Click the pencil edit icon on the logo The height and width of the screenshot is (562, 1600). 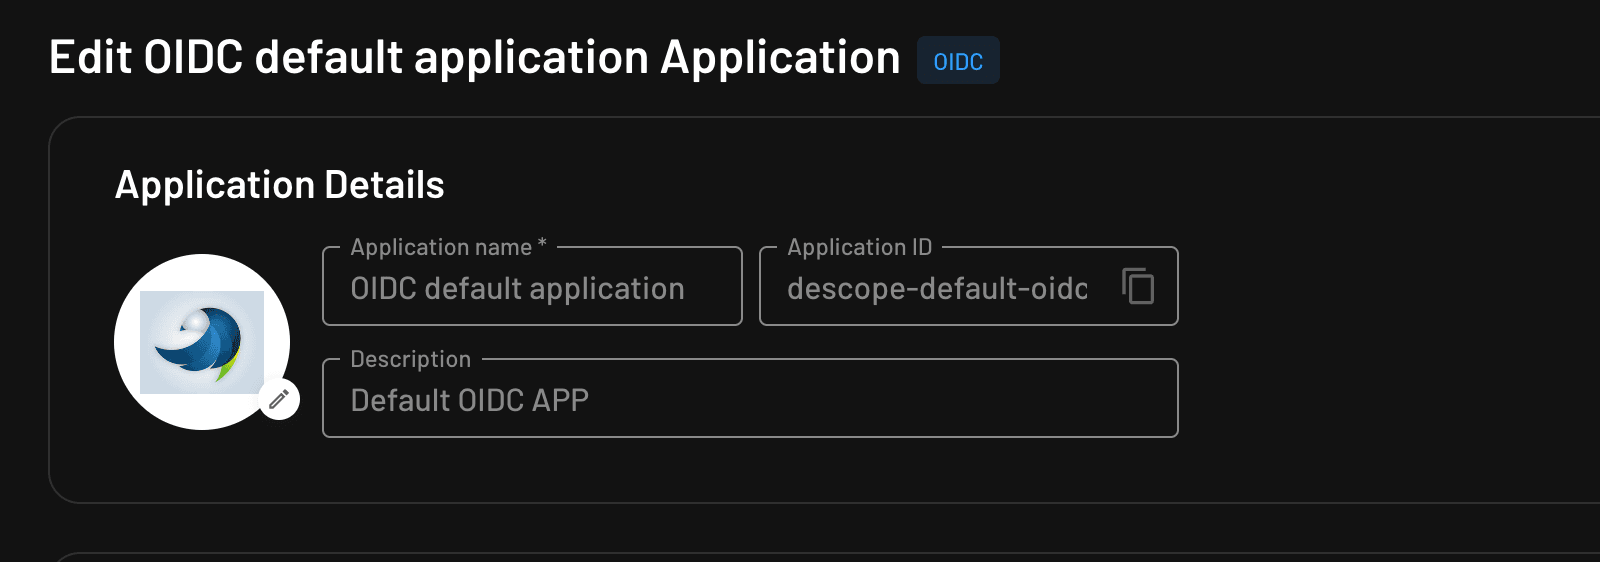[x=279, y=400]
